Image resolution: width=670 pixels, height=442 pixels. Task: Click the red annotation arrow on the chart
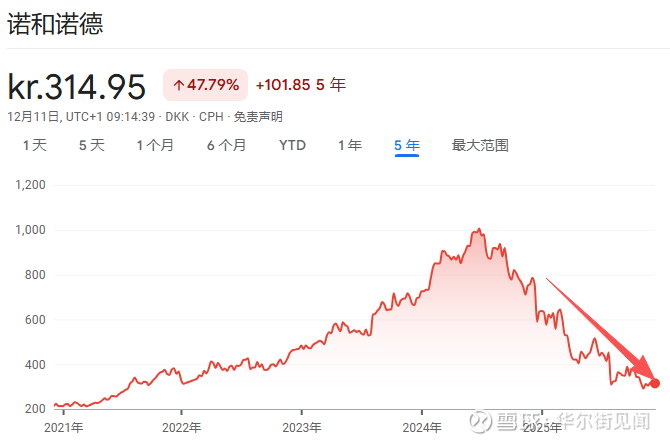tap(598, 330)
